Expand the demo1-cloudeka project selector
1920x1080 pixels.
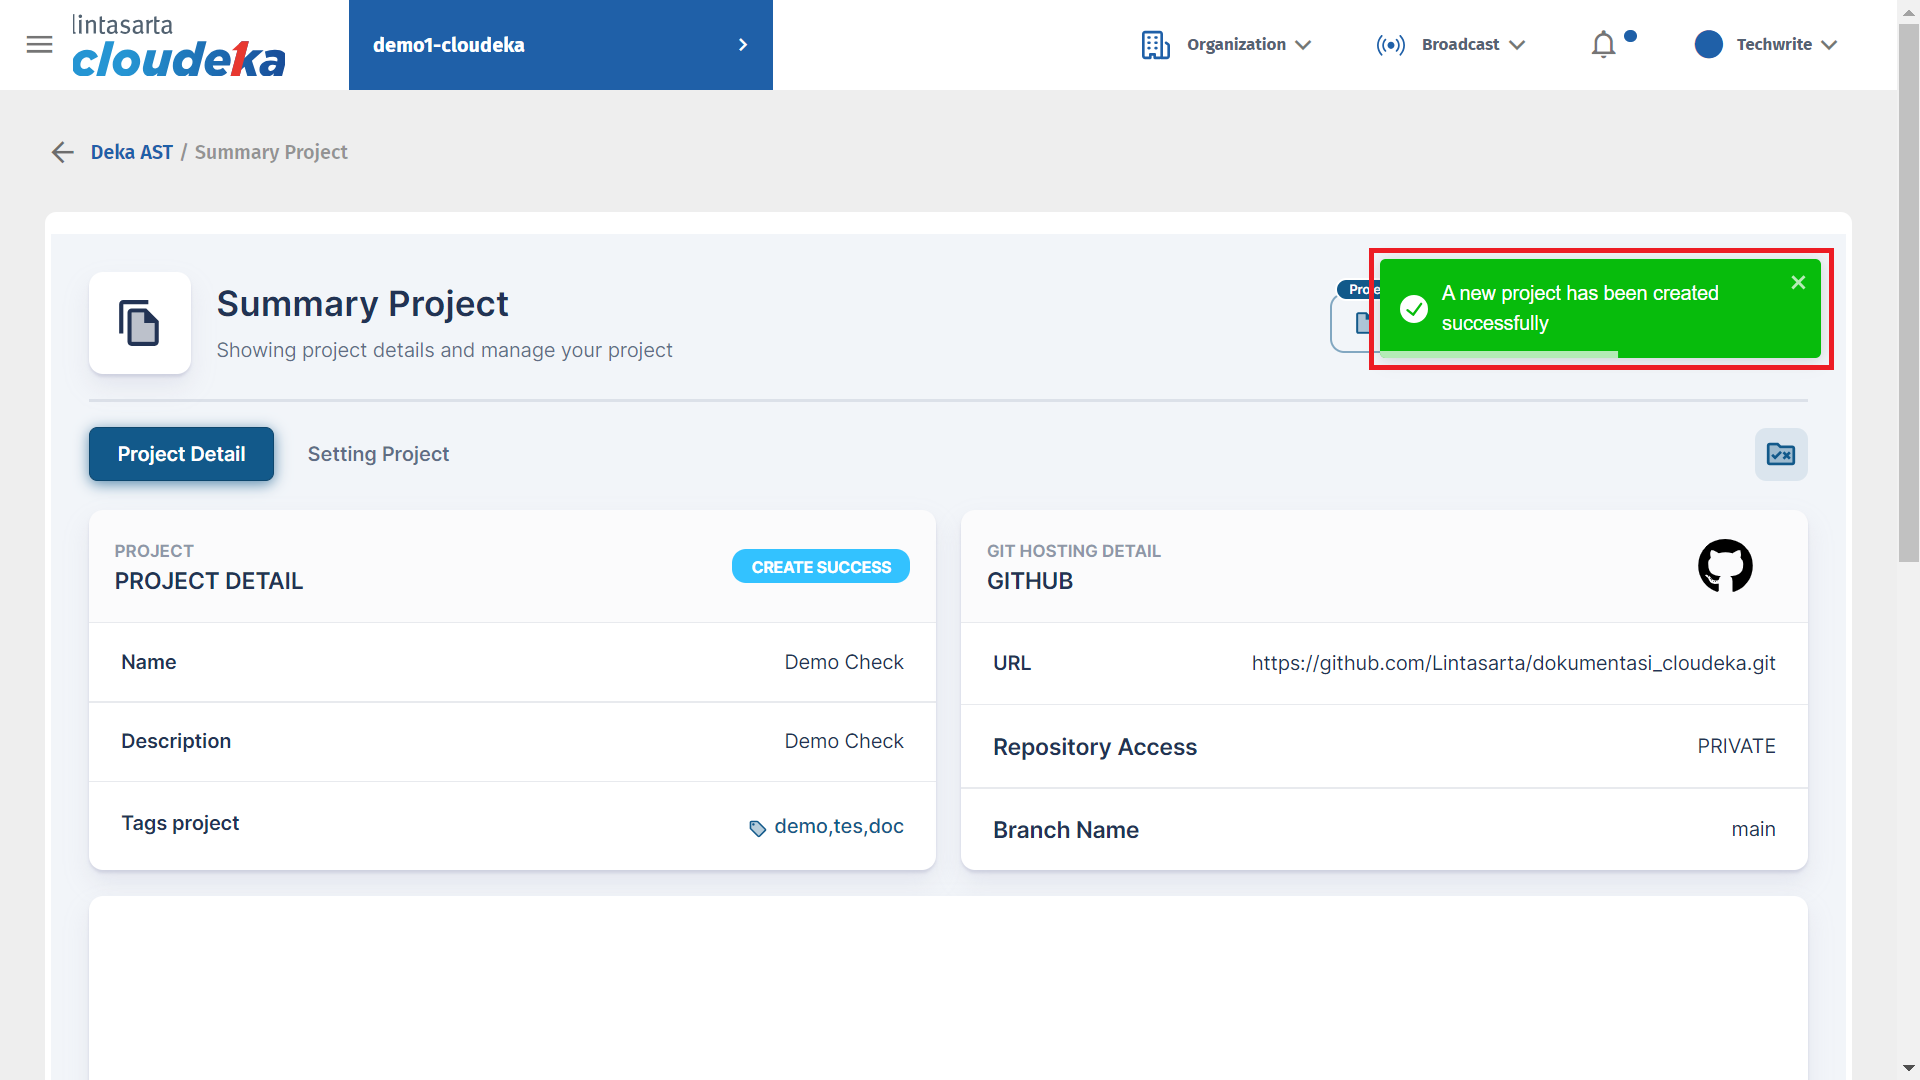point(560,45)
